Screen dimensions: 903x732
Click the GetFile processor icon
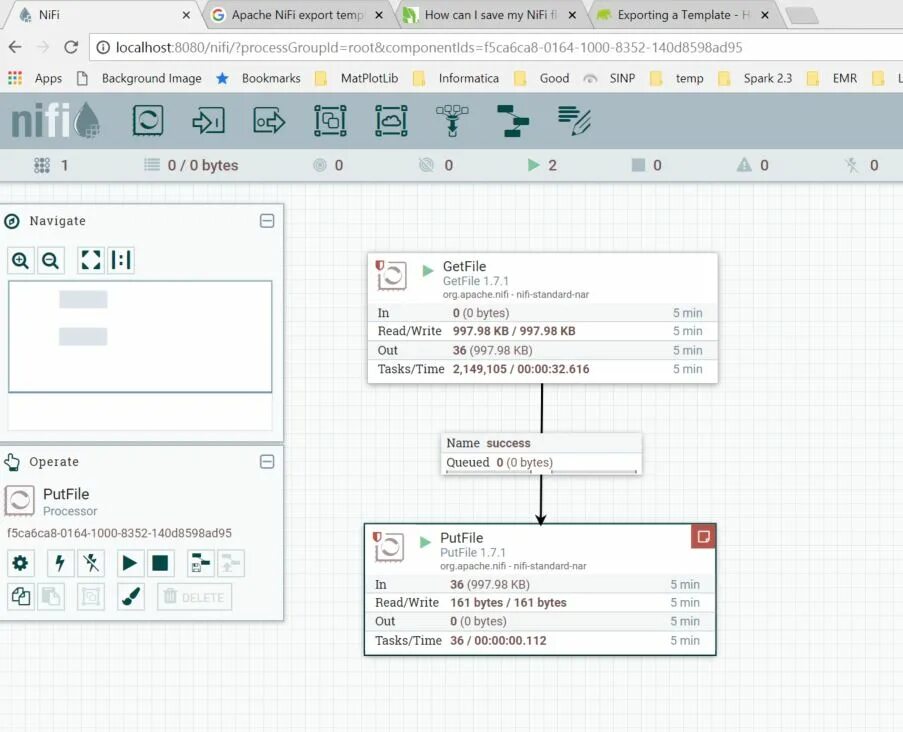coord(392,275)
